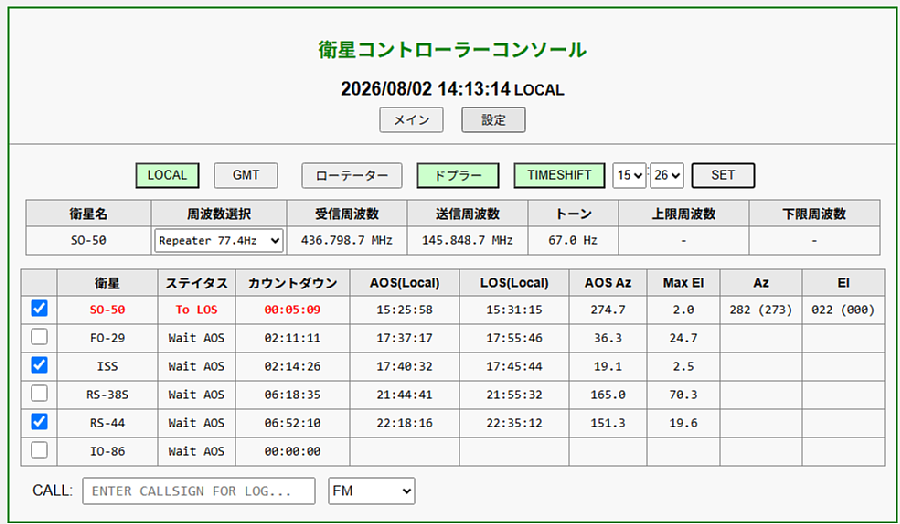The width and height of the screenshot is (900, 524).
Task: Click the LOS(Local) column header
Action: pyautogui.click(x=514, y=283)
